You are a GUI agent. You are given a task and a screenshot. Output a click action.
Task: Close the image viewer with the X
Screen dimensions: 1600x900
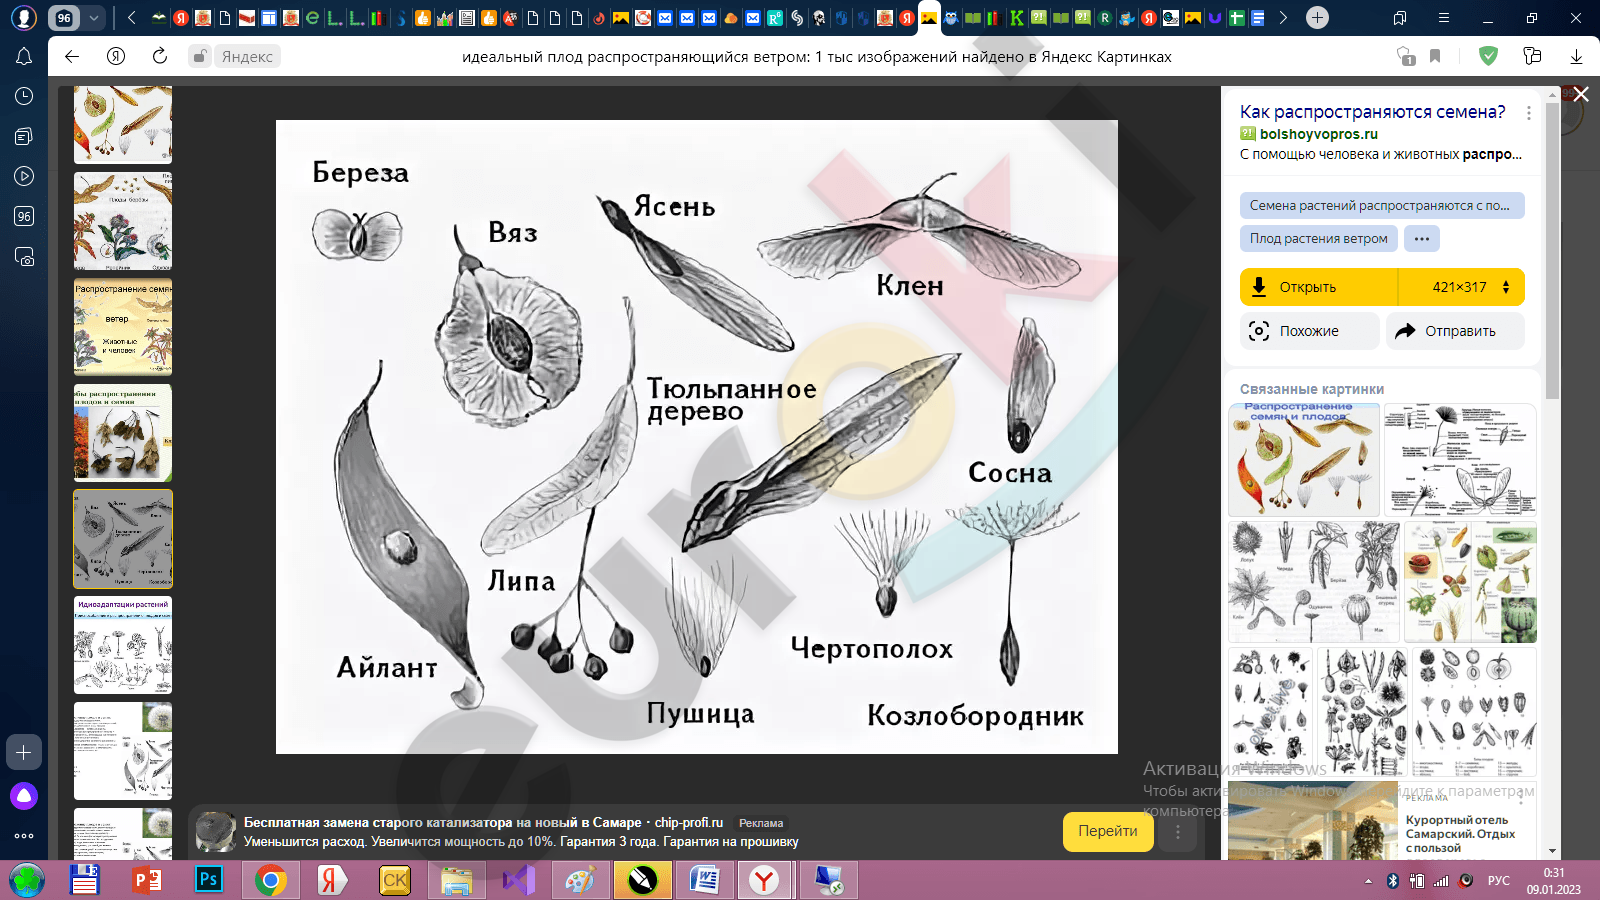click(x=1581, y=94)
